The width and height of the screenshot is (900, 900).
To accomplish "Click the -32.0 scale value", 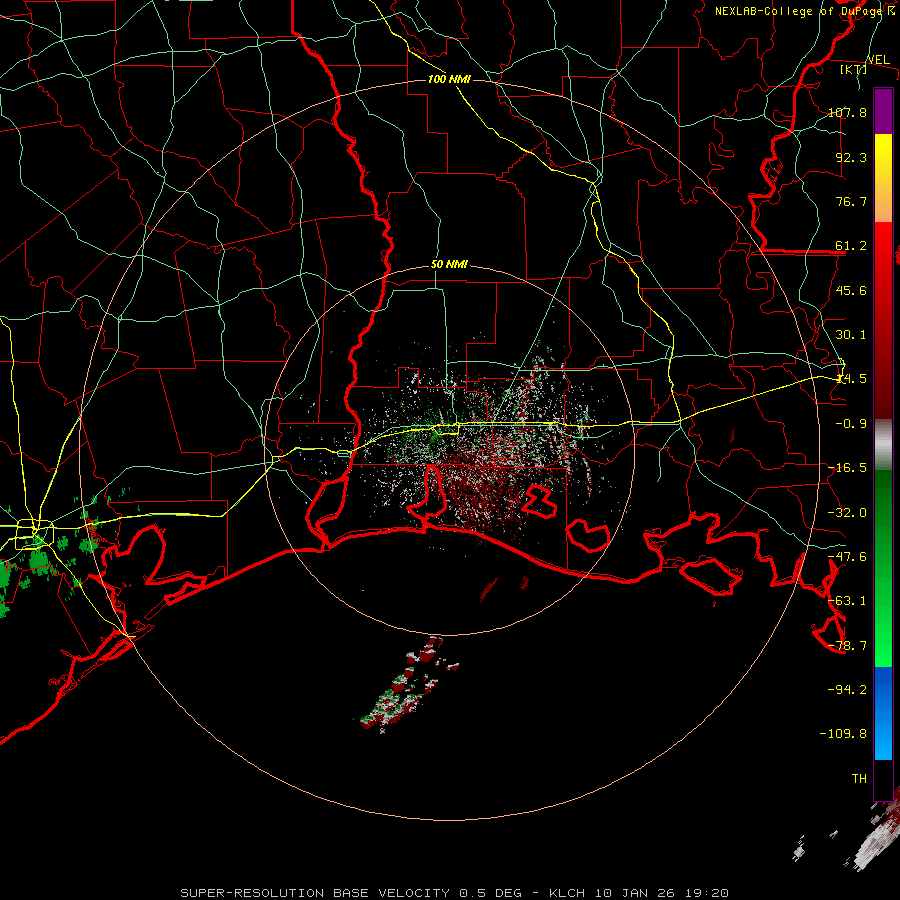I will pos(847,513).
